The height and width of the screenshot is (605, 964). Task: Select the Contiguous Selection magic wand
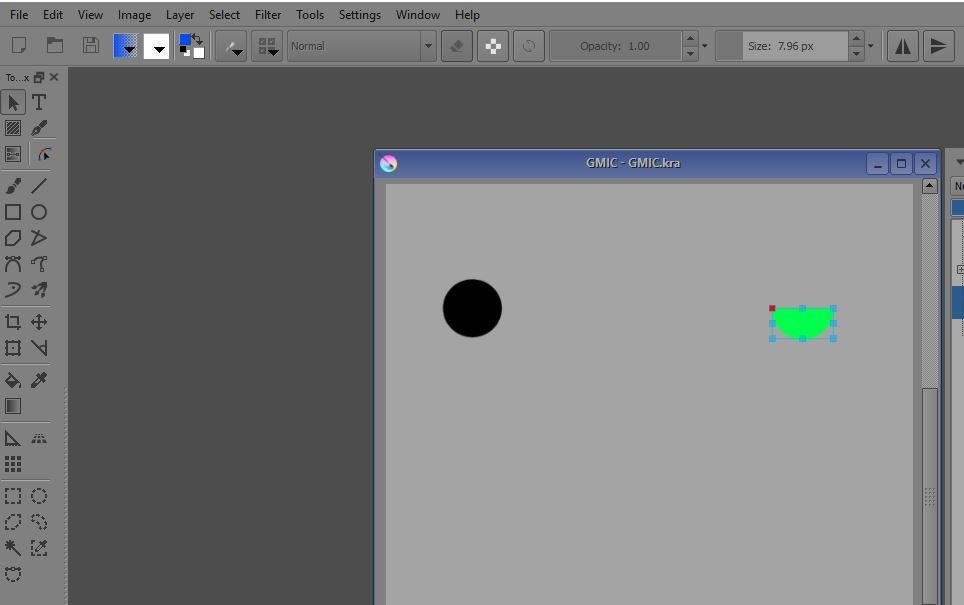click(x=13, y=548)
